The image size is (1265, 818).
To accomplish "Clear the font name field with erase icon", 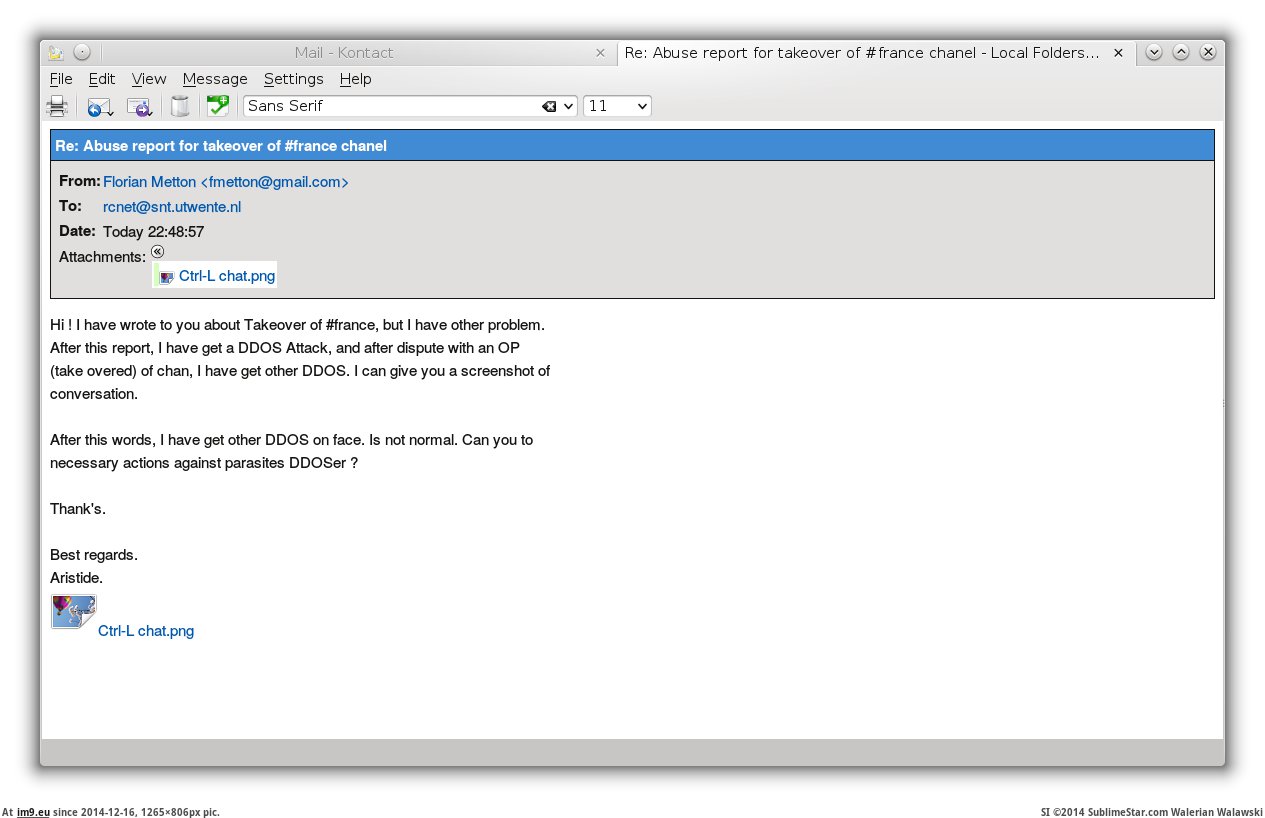I will click(549, 106).
